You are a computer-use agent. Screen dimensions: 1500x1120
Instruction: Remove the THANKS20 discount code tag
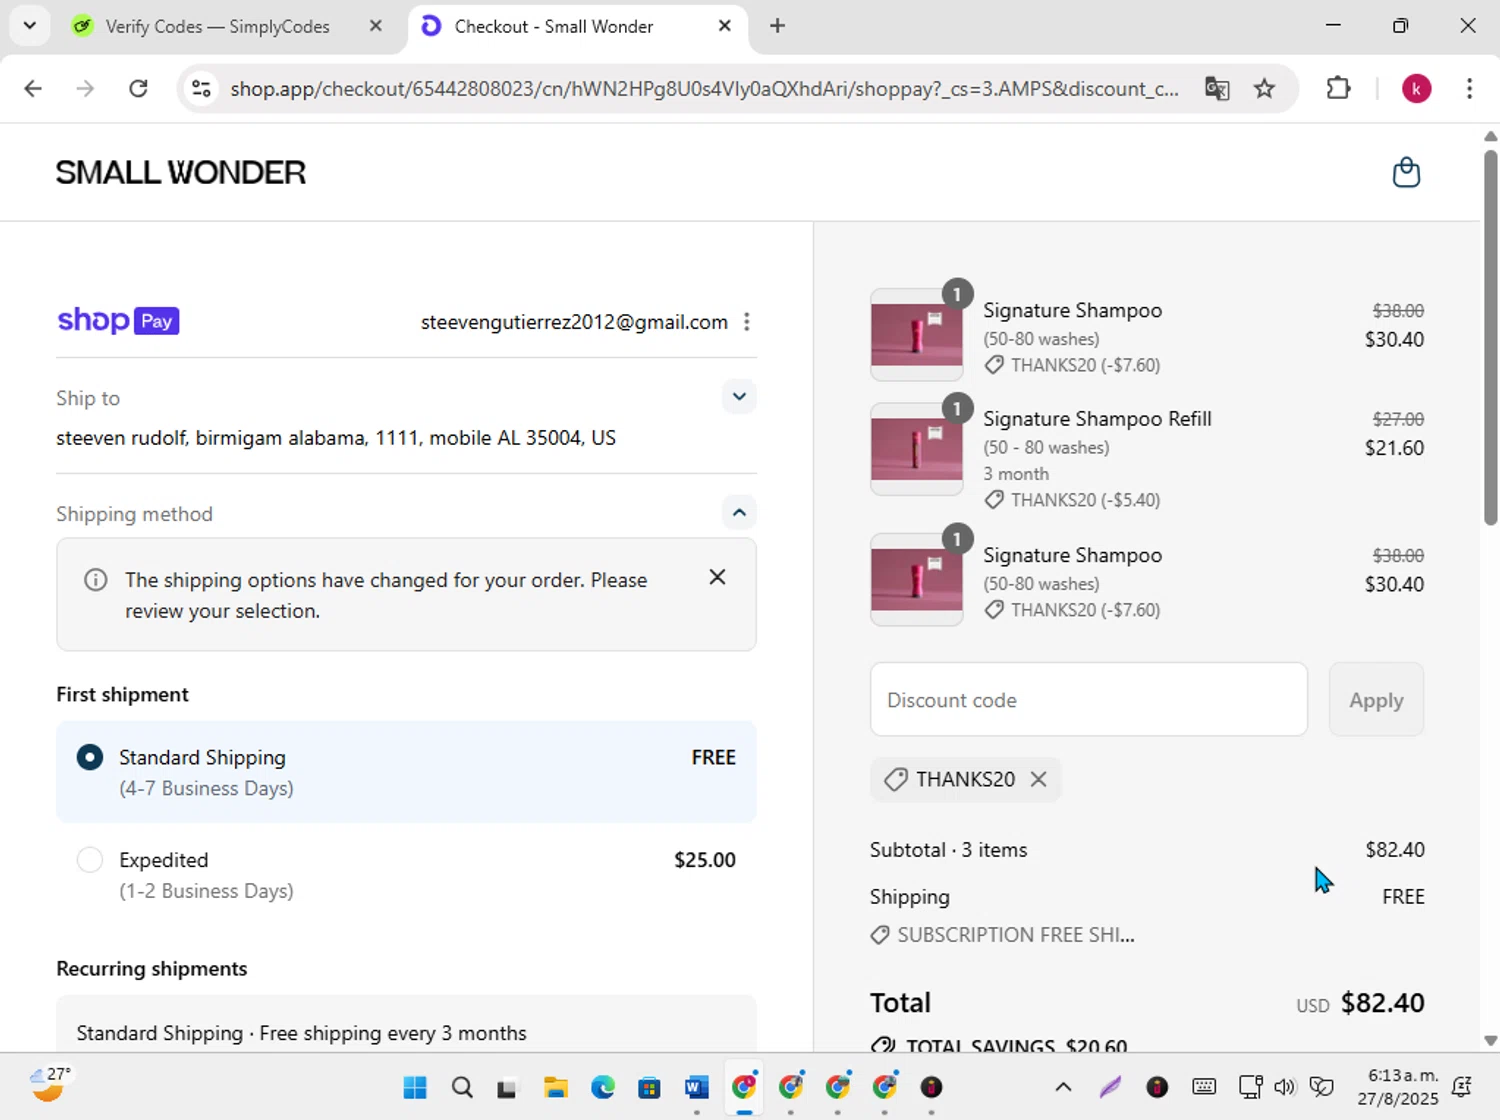pos(1039,779)
